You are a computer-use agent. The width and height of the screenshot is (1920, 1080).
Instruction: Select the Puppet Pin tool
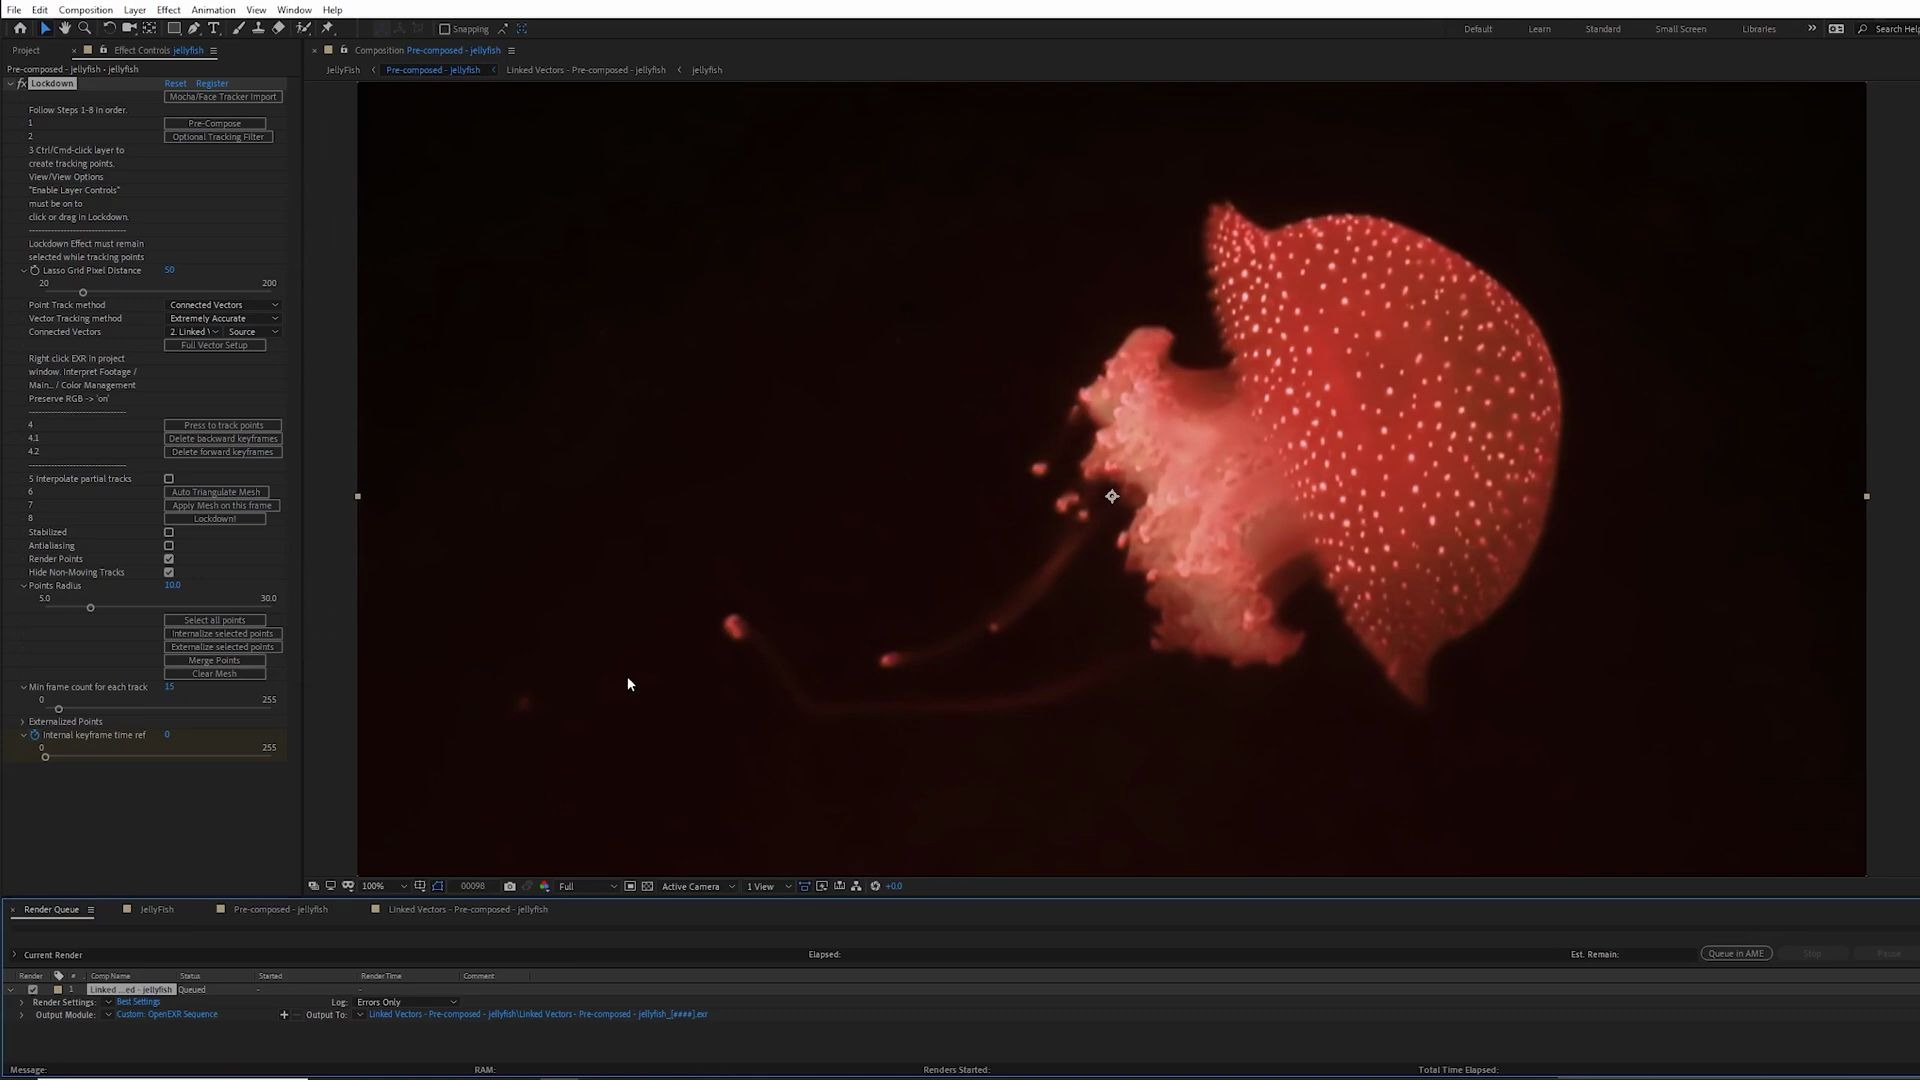pyautogui.click(x=327, y=28)
